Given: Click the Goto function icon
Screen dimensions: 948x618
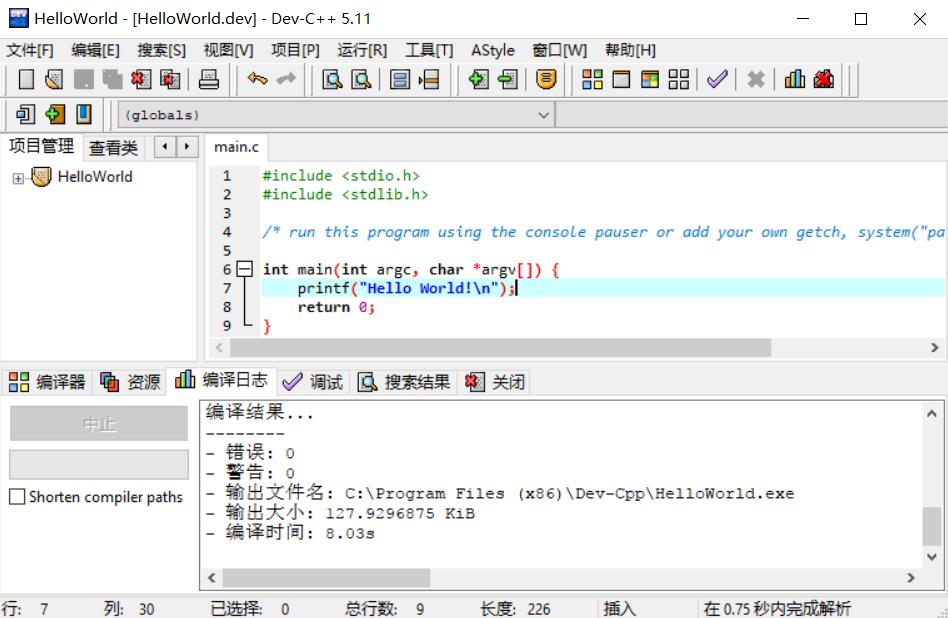Looking at the screenshot, I should point(400,79).
